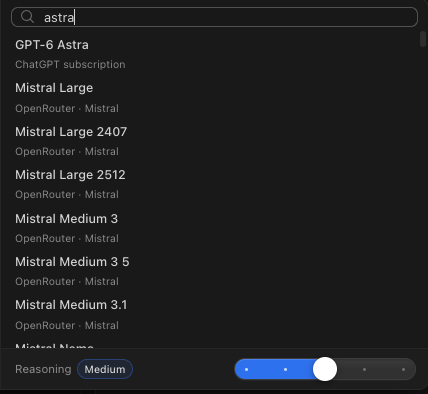The width and height of the screenshot is (428, 394).
Task: Click "OpenRouter · Mistral" under Mistral Medium 3.1
Action: point(67,325)
